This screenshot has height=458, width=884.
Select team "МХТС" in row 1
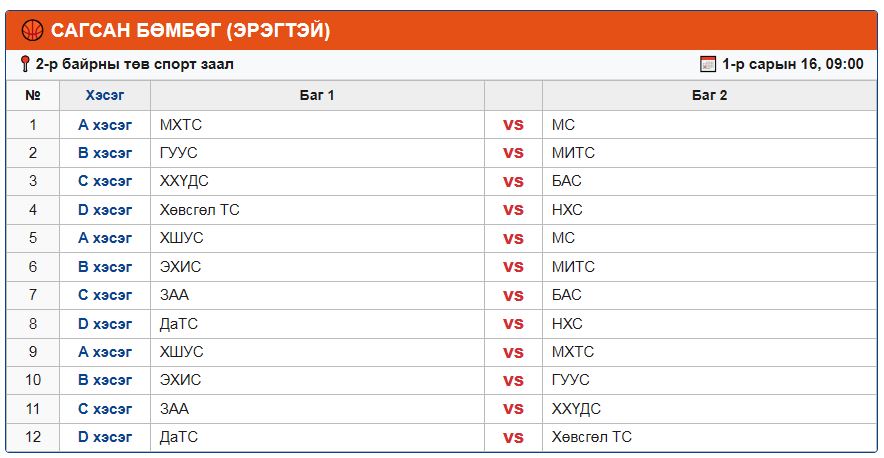pos(181,125)
